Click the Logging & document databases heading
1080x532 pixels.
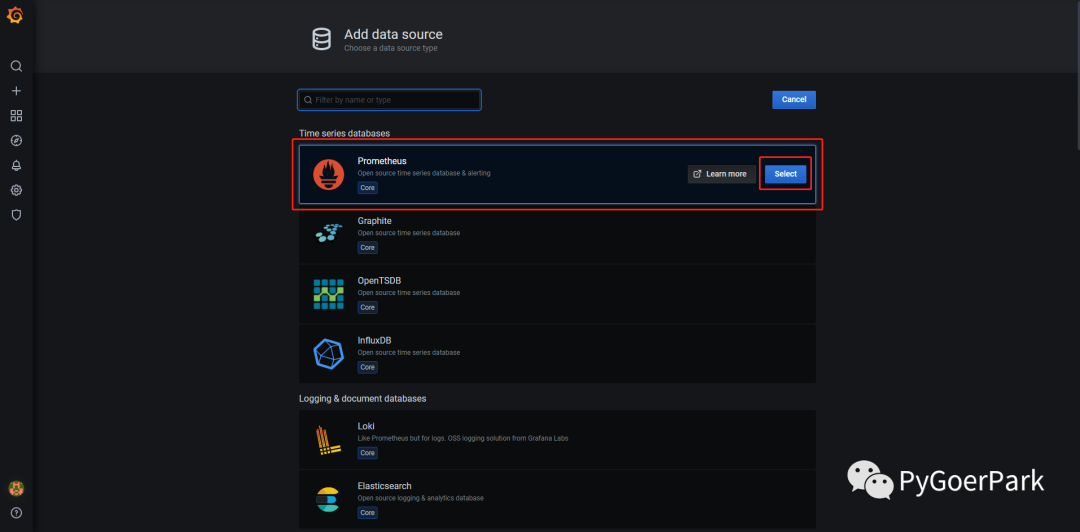click(x=362, y=398)
